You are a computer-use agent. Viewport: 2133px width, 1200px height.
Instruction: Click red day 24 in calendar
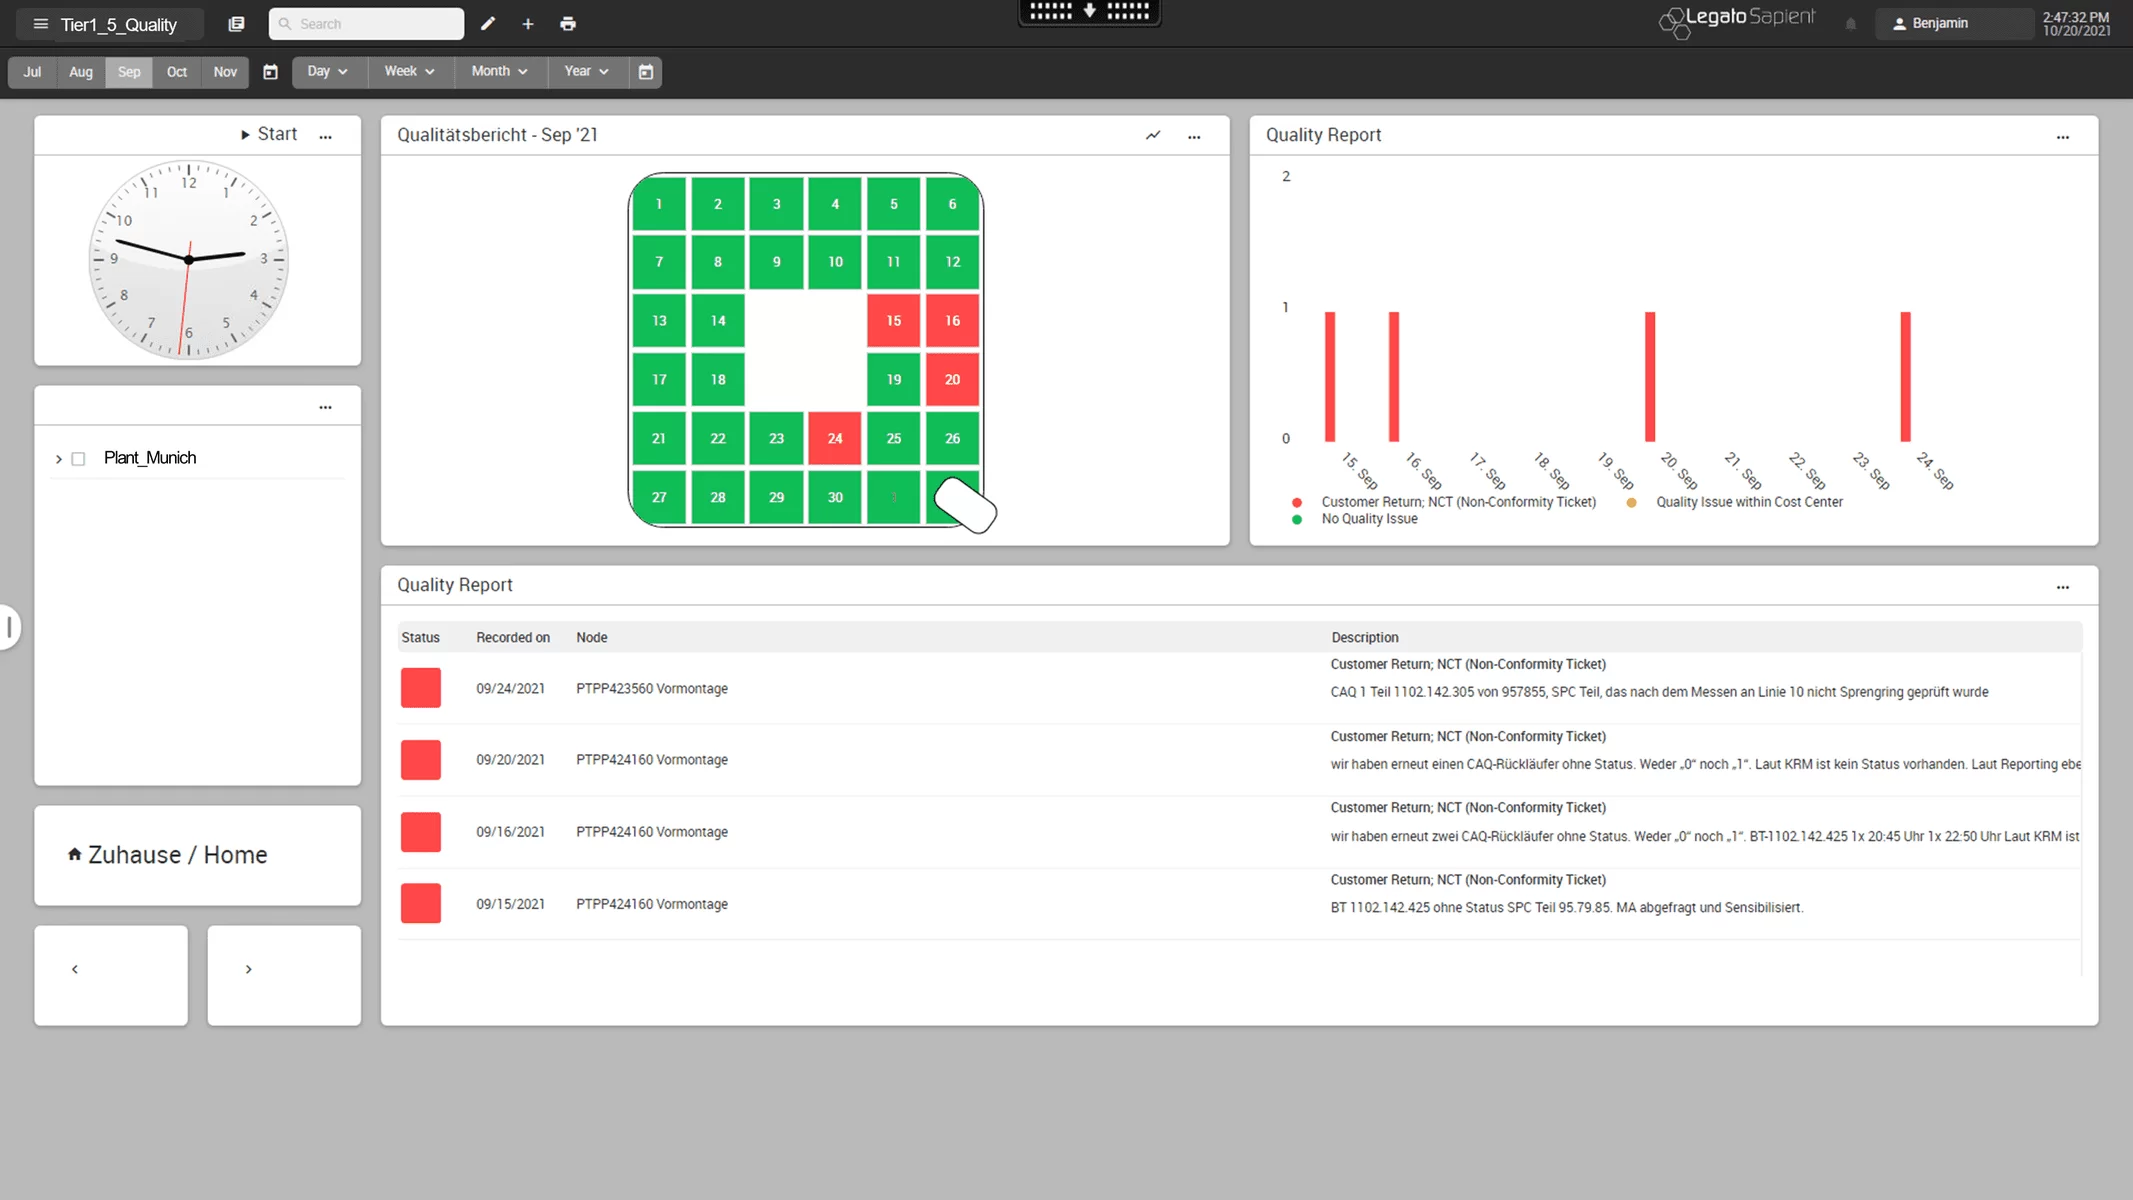click(x=835, y=438)
